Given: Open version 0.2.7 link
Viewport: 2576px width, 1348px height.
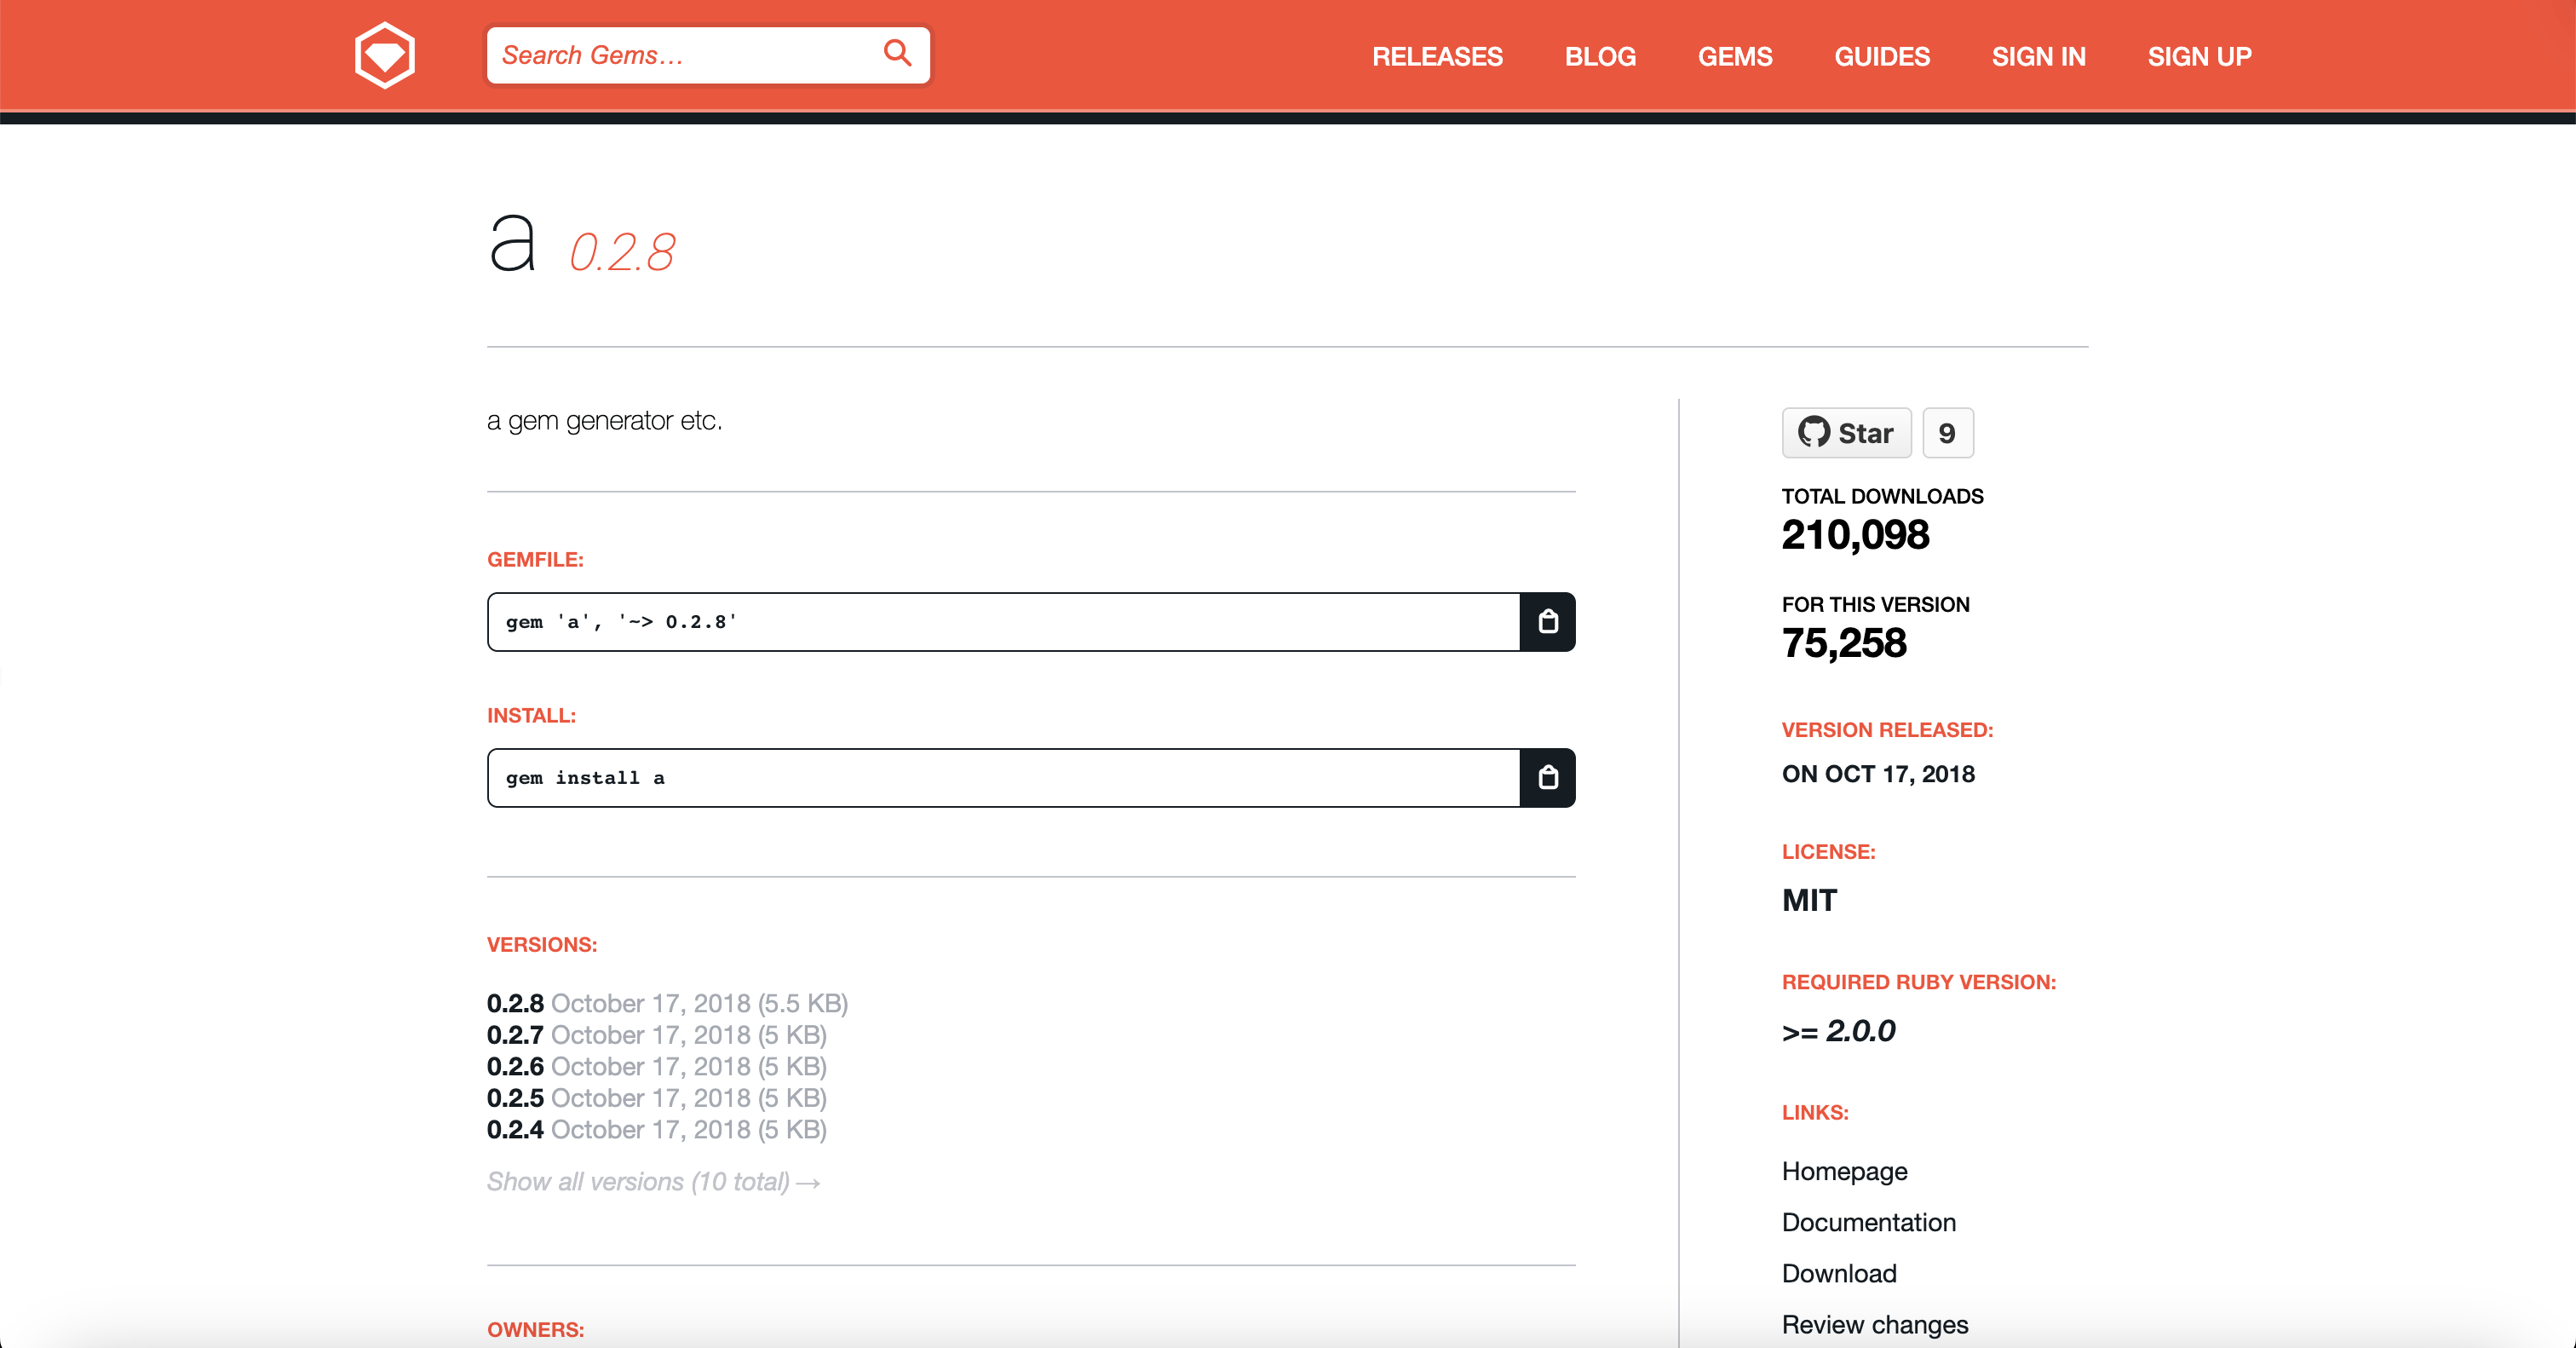Looking at the screenshot, I should 515,1035.
